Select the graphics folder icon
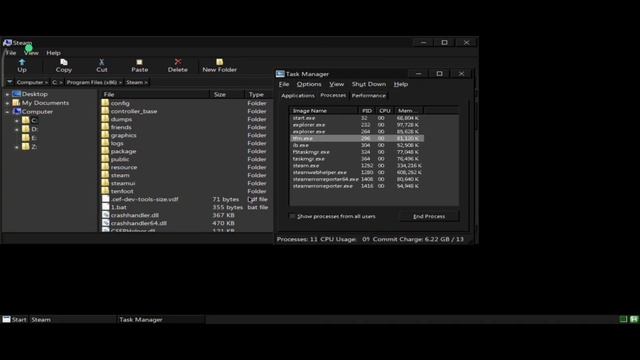The image size is (640, 360). pos(105,135)
